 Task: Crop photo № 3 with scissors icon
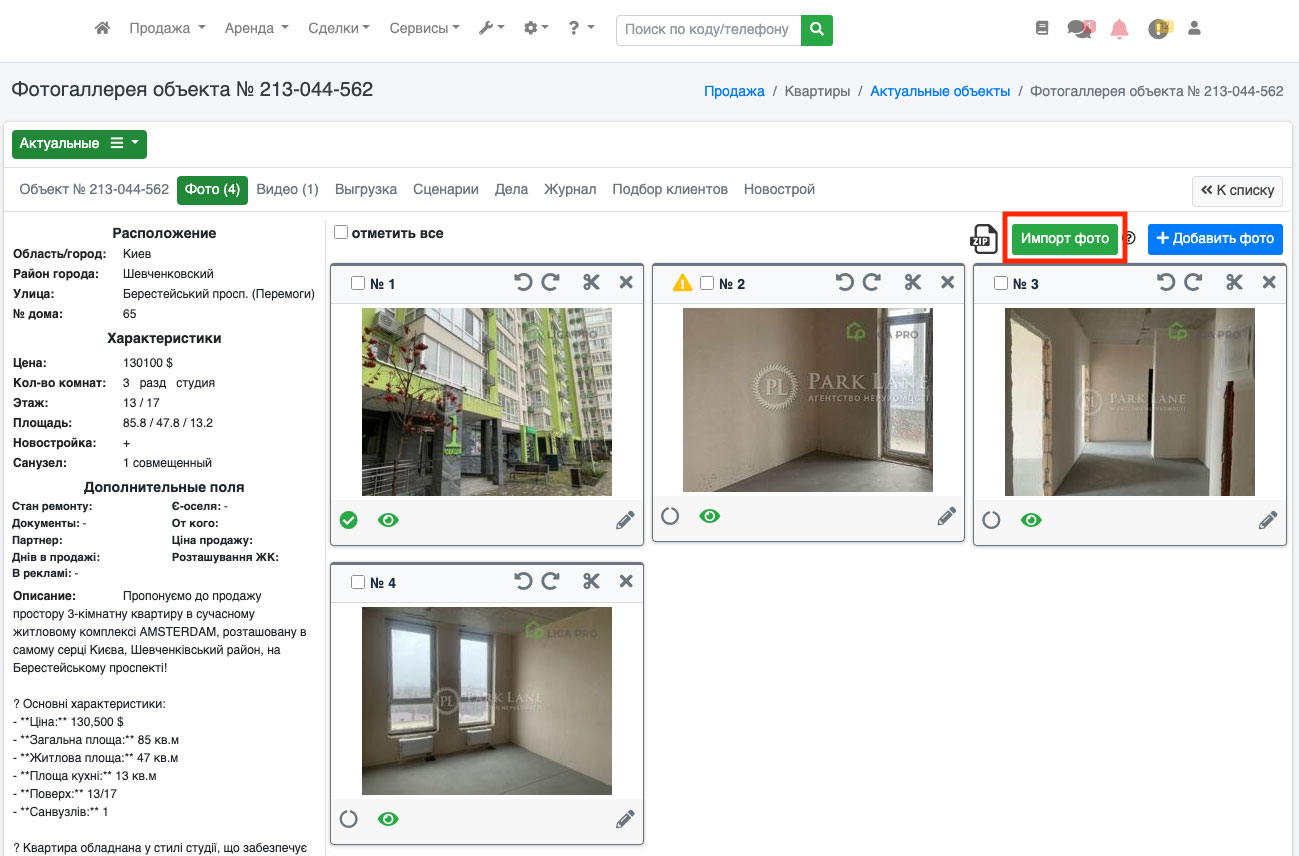coord(1234,283)
